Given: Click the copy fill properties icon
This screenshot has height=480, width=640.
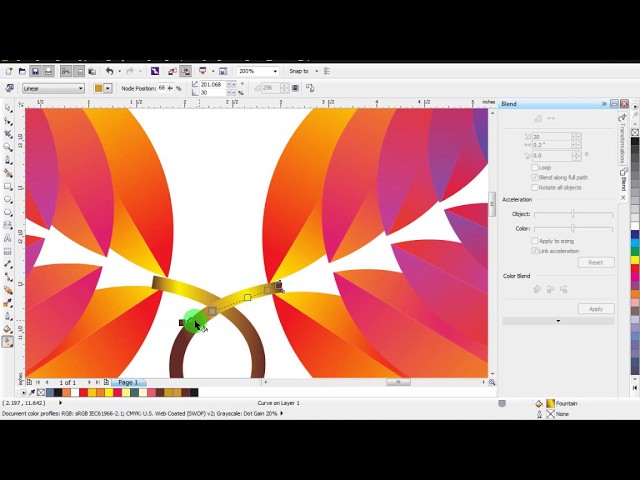Looking at the screenshot, I should pyautogui.click(x=310, y=88).
